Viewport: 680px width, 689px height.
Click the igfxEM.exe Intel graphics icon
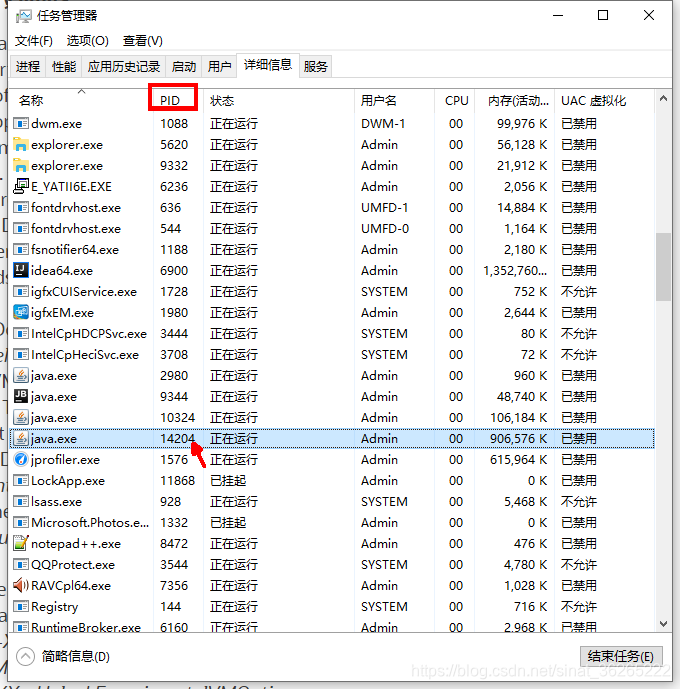[x=21, y=312]
